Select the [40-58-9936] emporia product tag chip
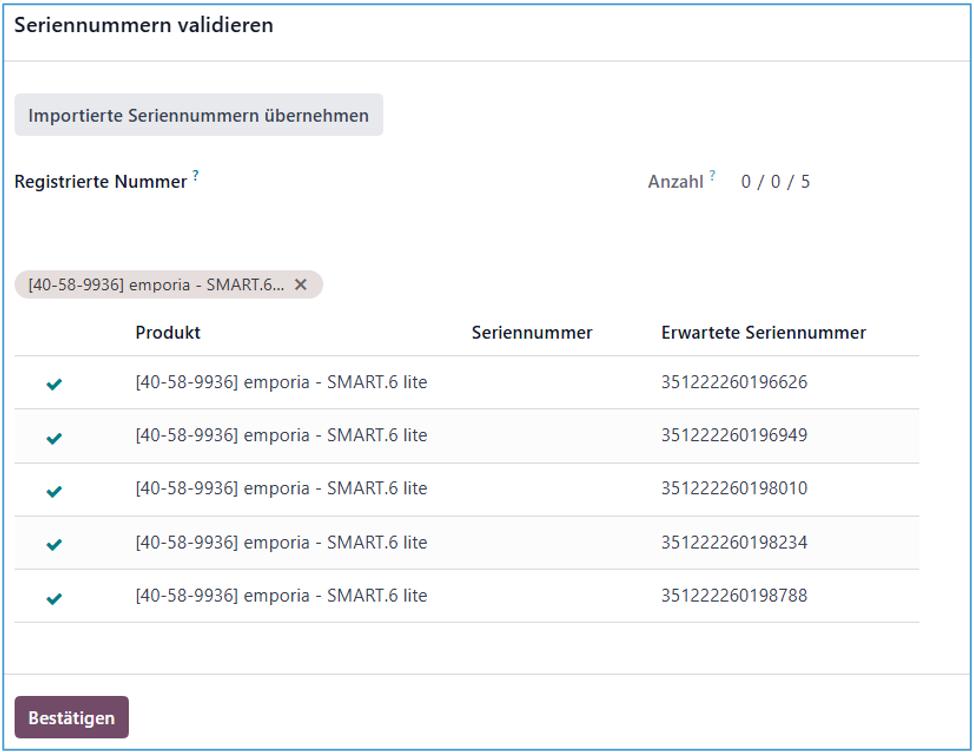The width and height of the screenshot is (974, 752). (x=155, y=285)
